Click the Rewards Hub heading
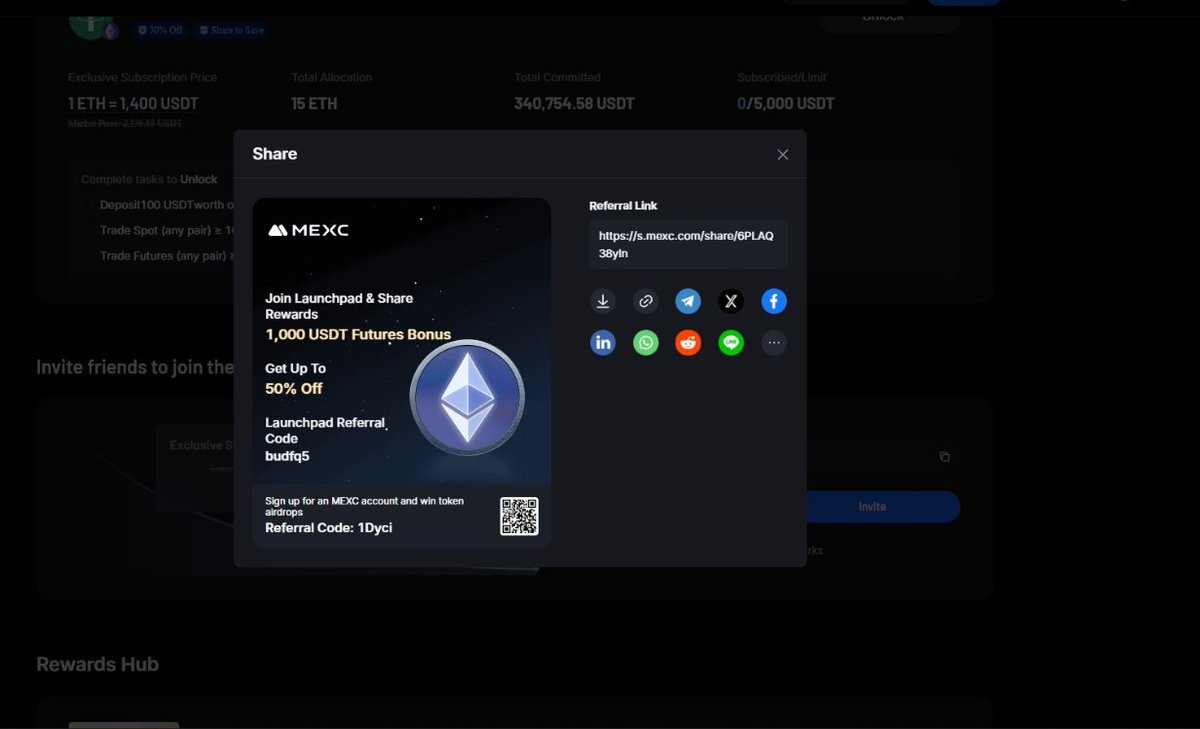The image size is (1200, 729). pos(97,664)
